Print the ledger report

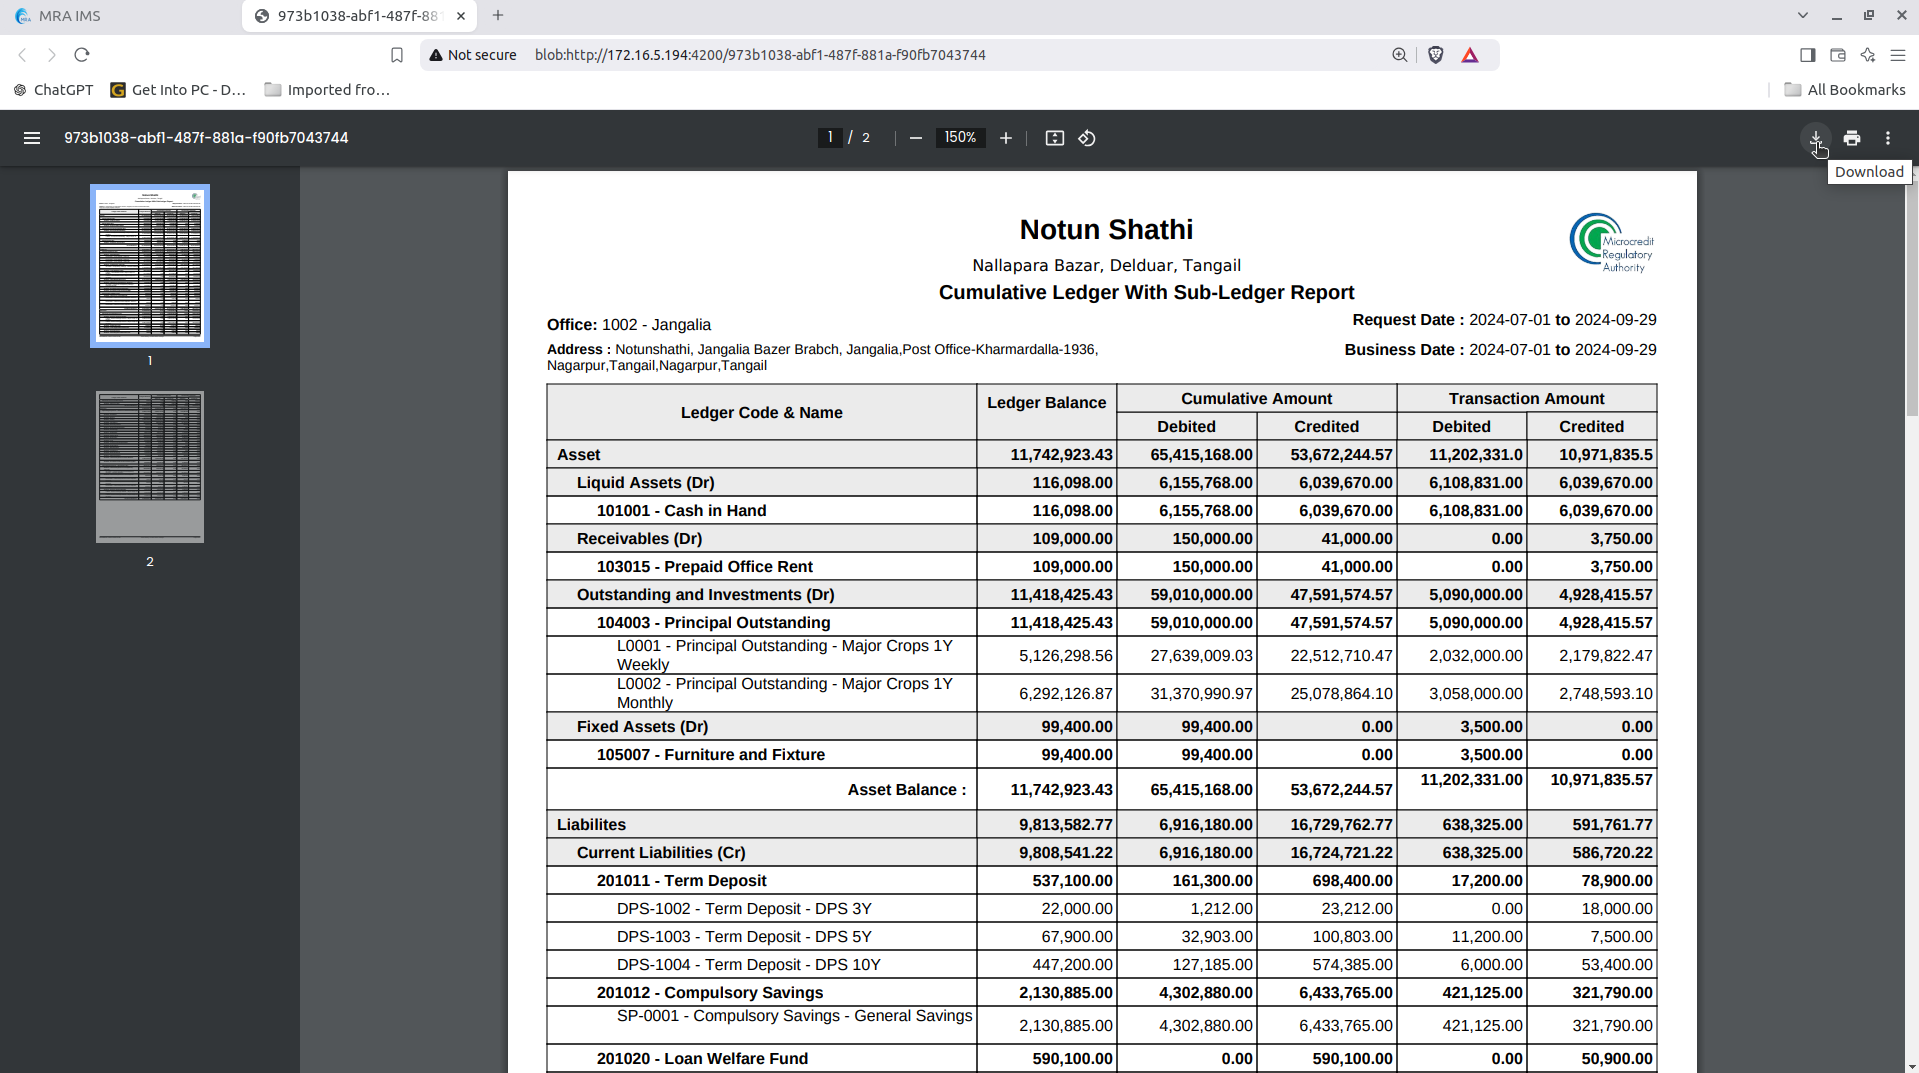pyautogui.click(x=1852, y=138)
